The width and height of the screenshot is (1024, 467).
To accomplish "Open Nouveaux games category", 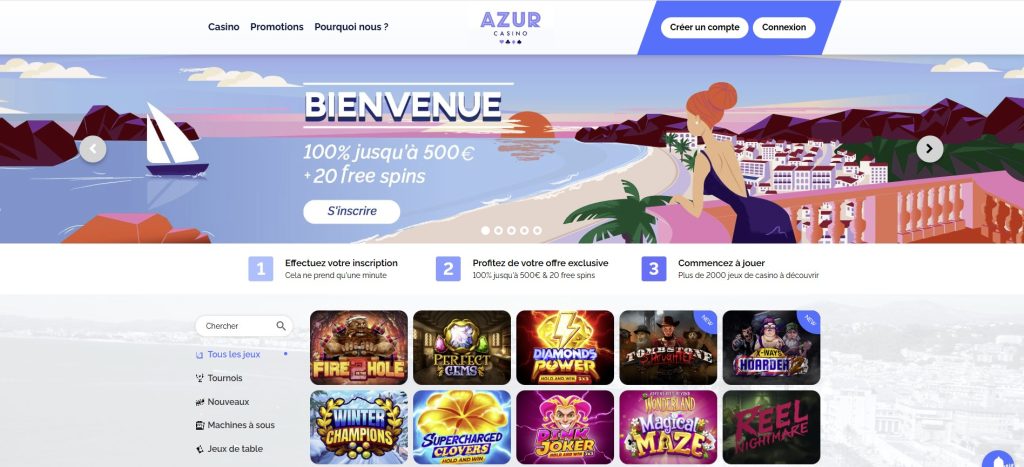I will (223, 402).
